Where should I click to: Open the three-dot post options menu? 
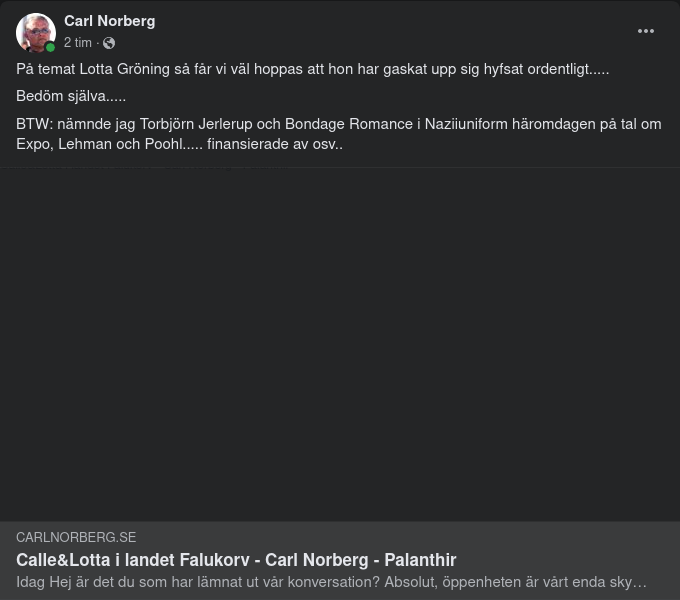(646, 31)
